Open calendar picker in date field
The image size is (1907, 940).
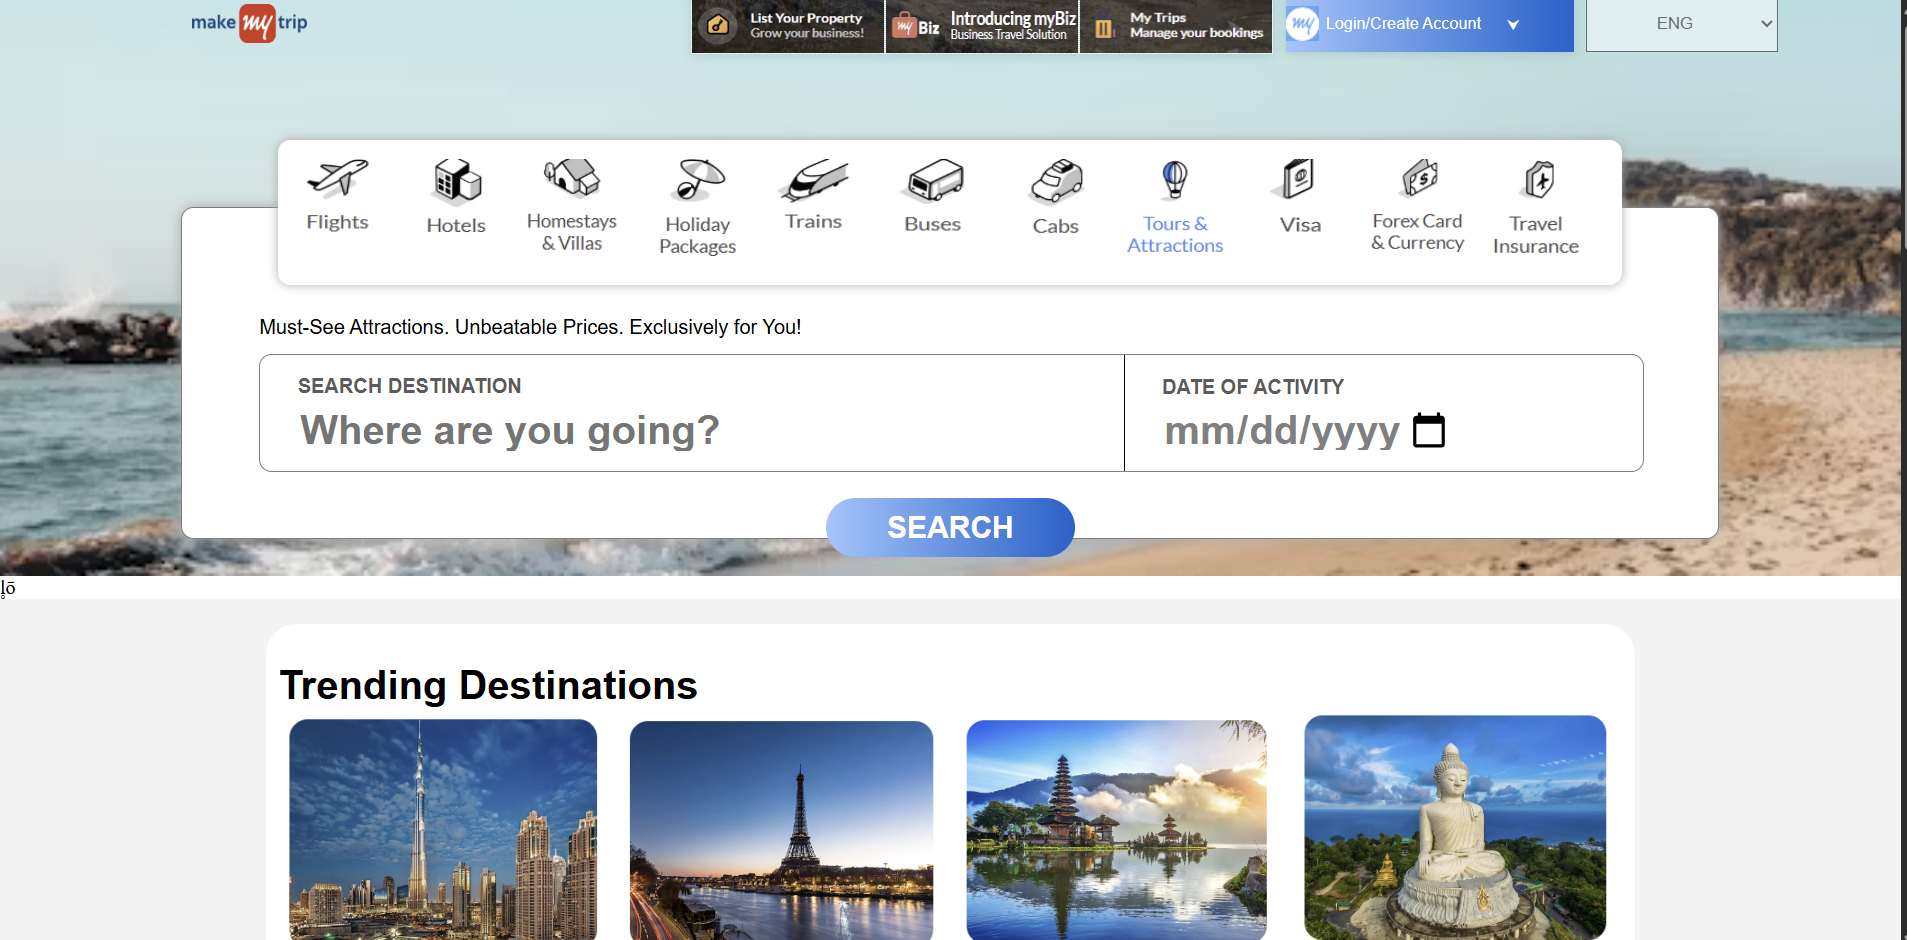tap(1428, 431)
